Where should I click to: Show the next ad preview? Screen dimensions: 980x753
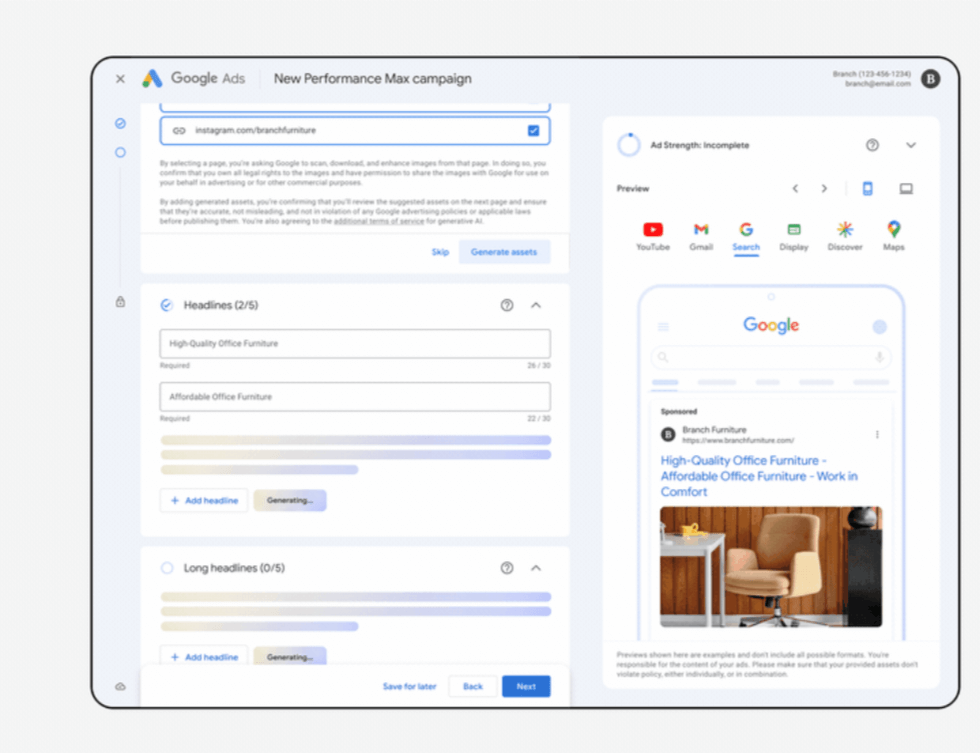[x=824, y=188]
